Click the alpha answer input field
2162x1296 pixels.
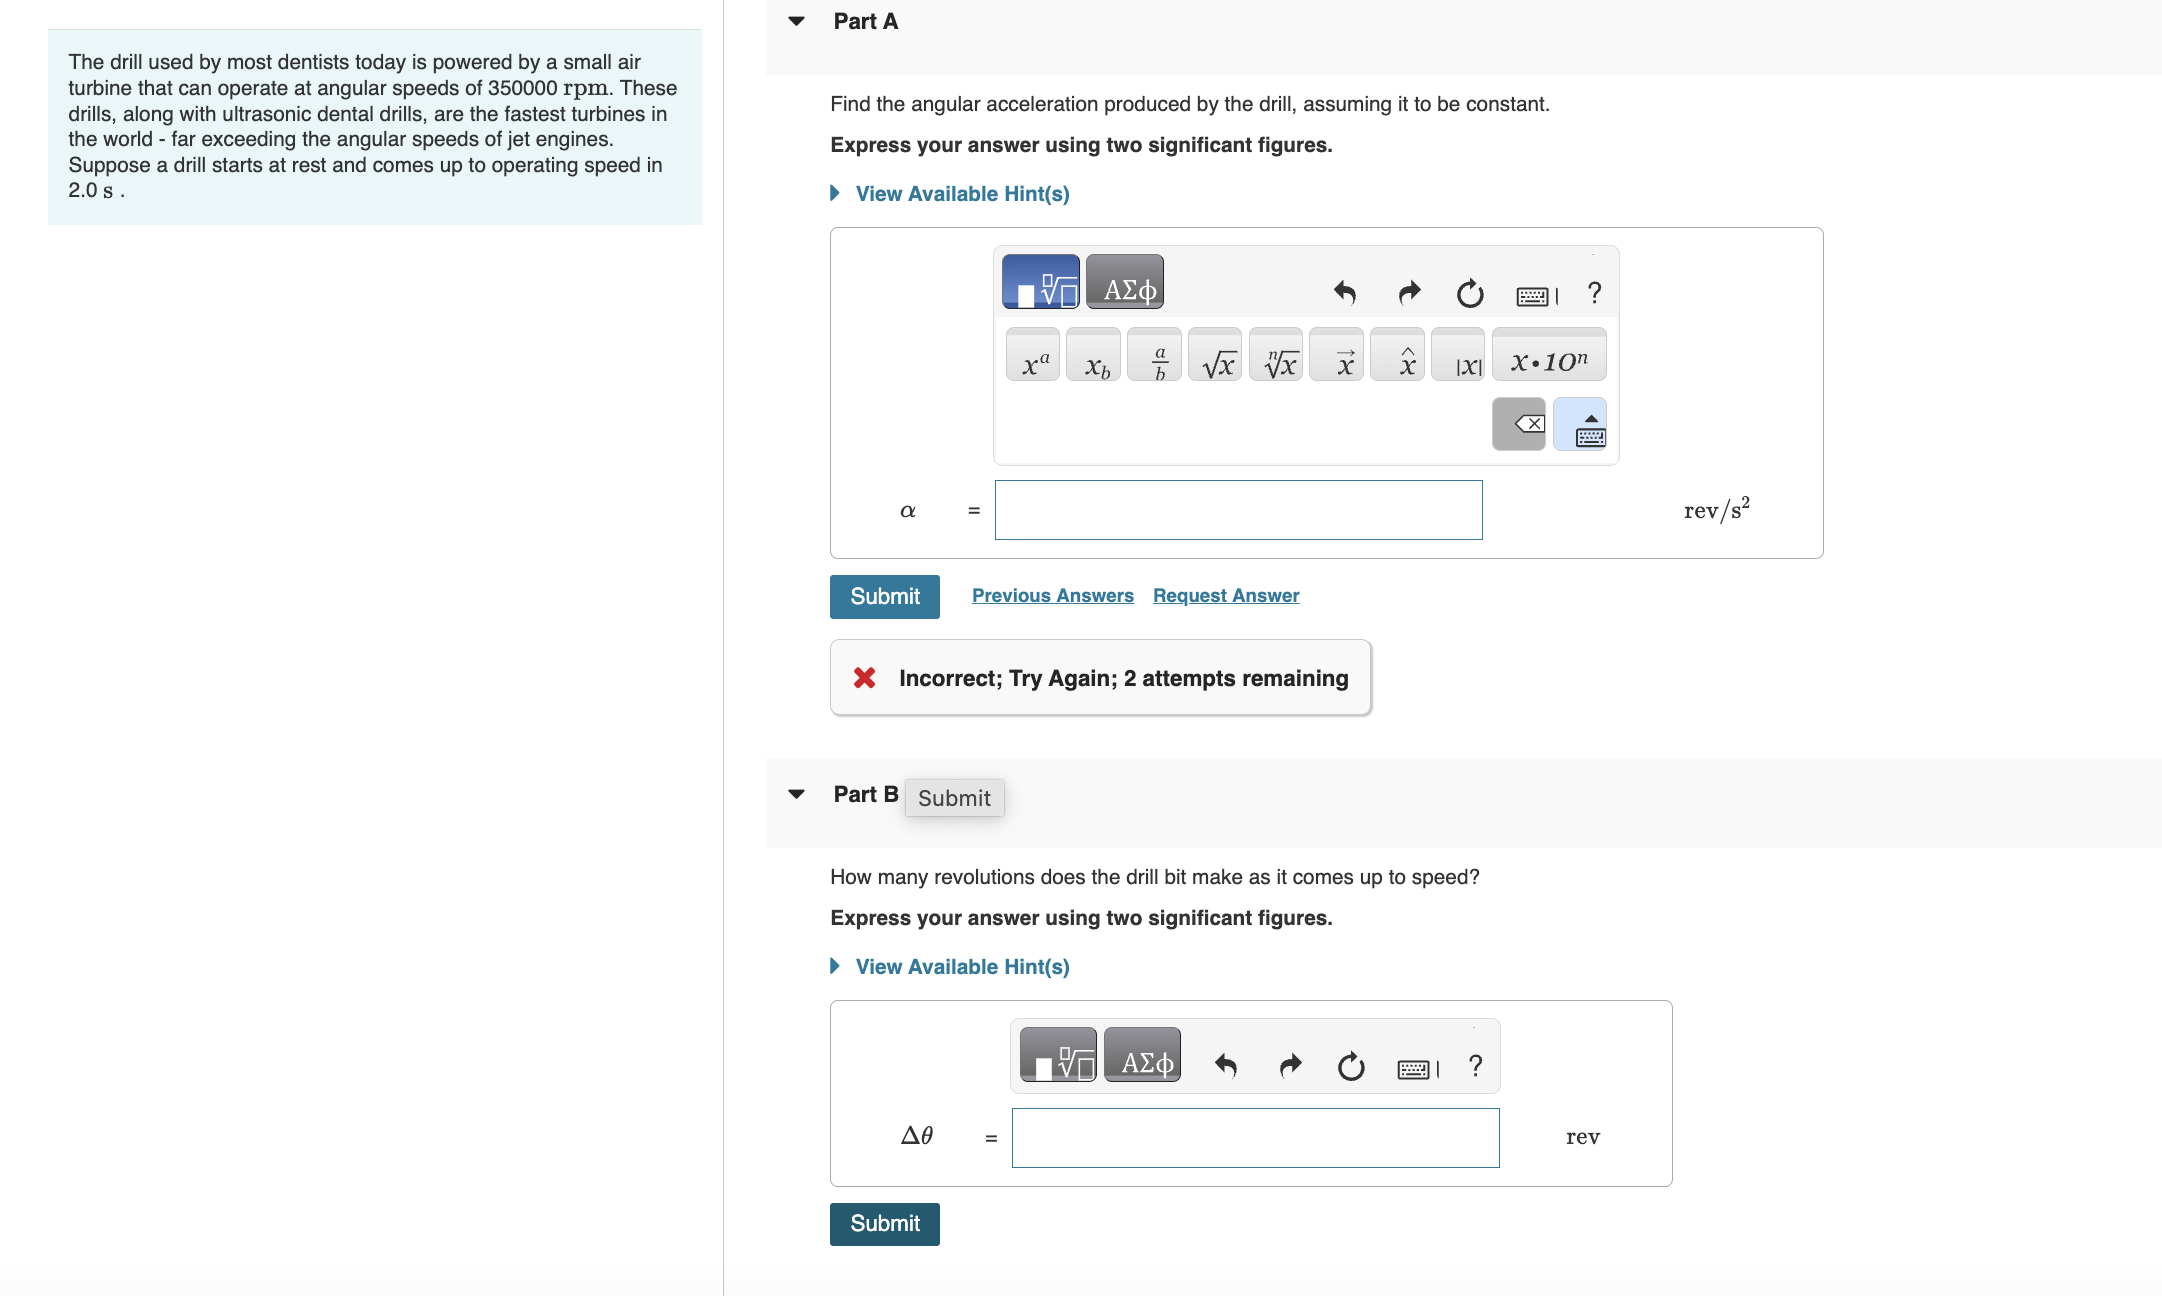pyautogui.click(x=1238, y=511)
